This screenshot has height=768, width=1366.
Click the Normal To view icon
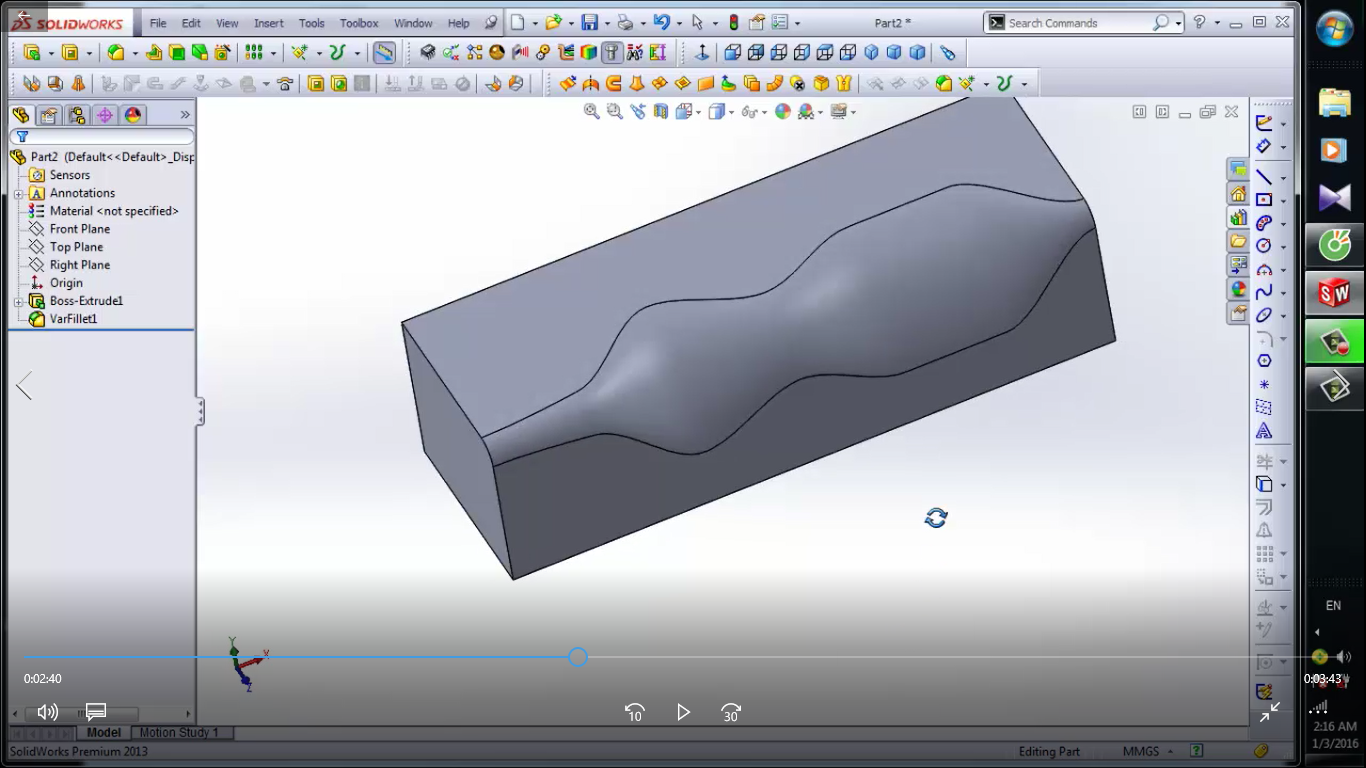[701, 53]
